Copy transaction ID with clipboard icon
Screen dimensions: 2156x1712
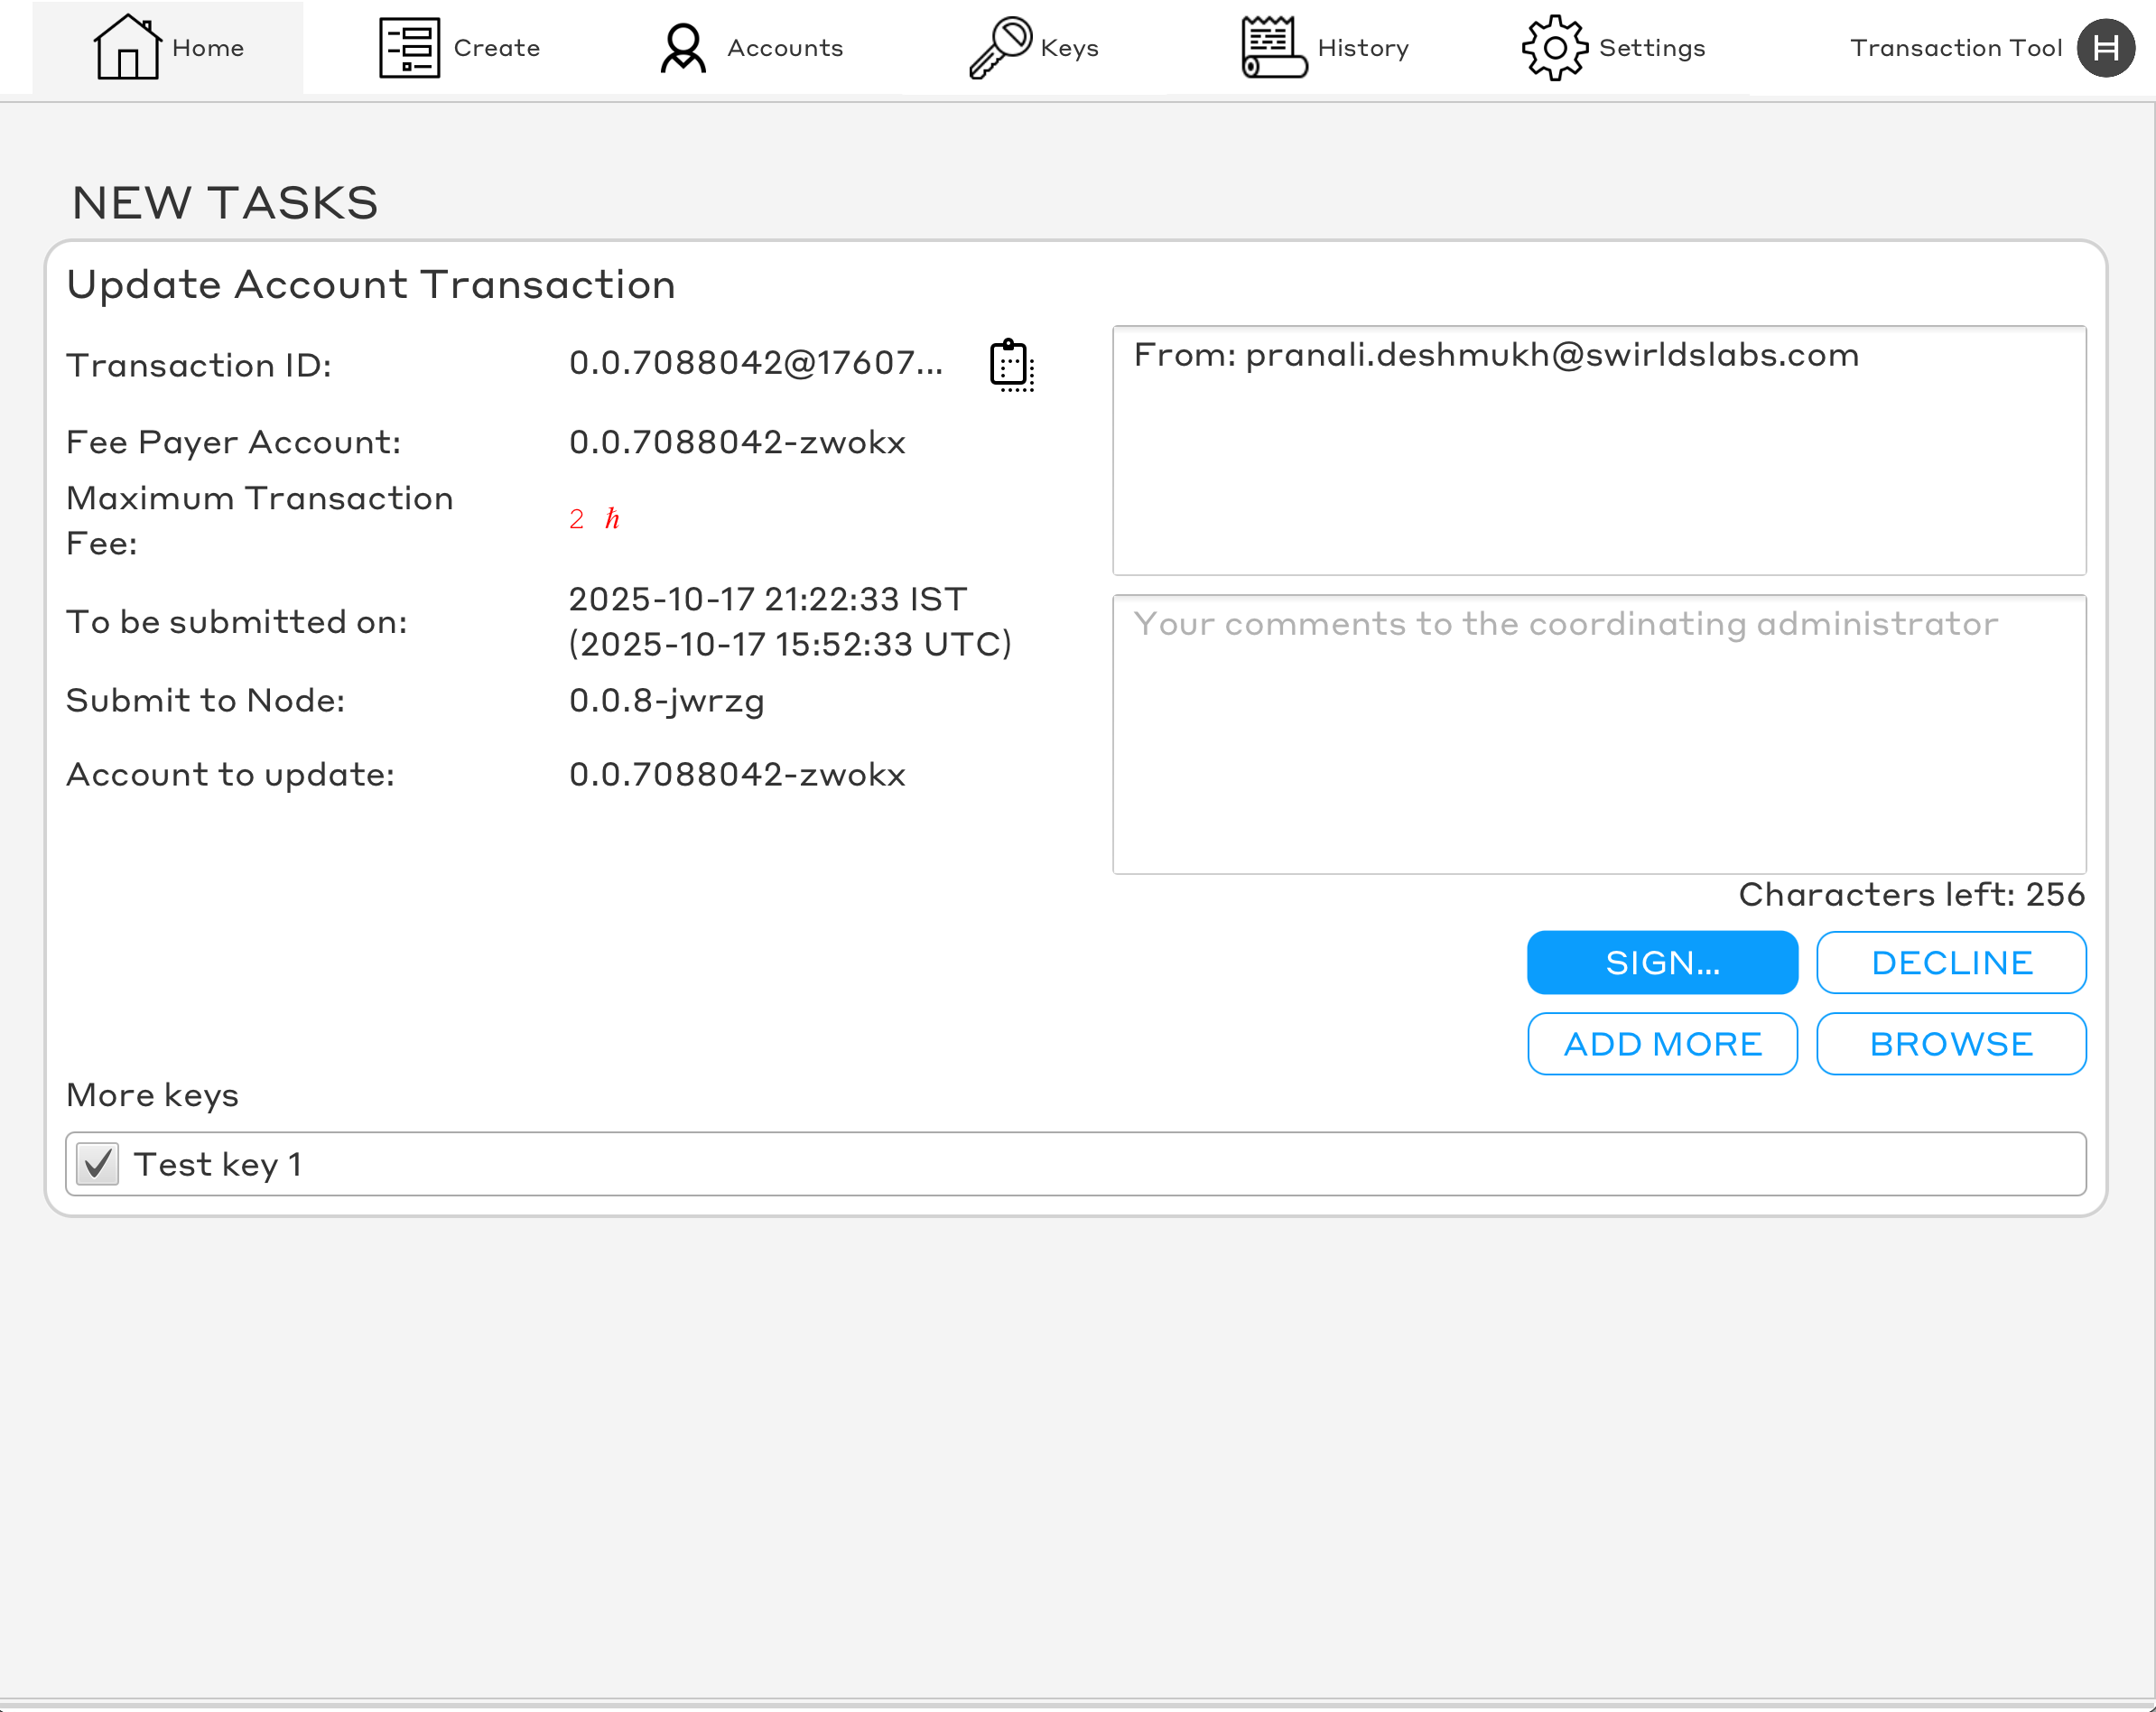click(1011, 365)
